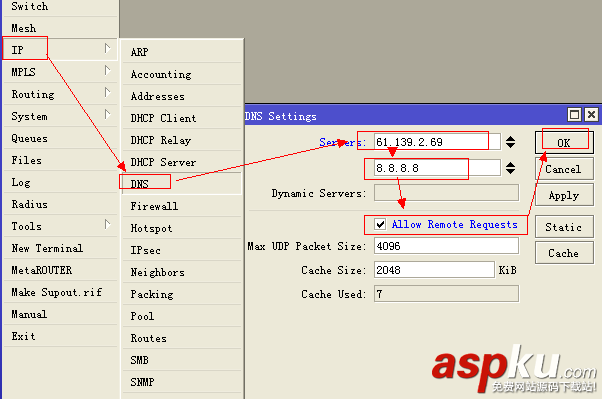Edit the 61.139.2.69 server field
Viewport: 602px width, 399px height.
[437, 142]
